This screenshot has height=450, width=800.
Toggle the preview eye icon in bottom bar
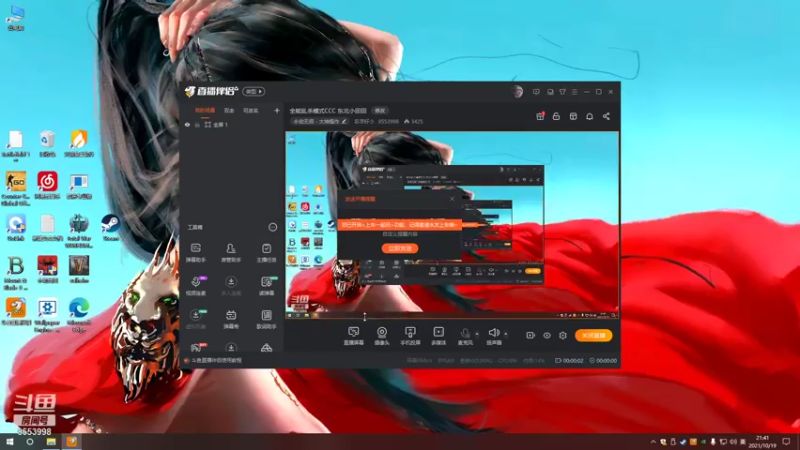(x=546, y=335)
